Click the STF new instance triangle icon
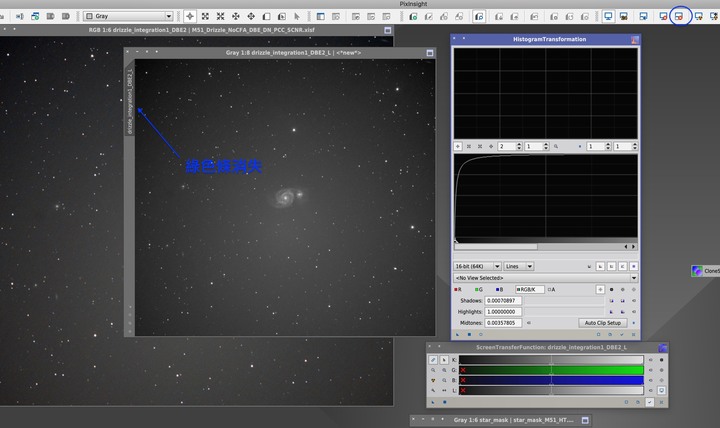 click(433, 402)
